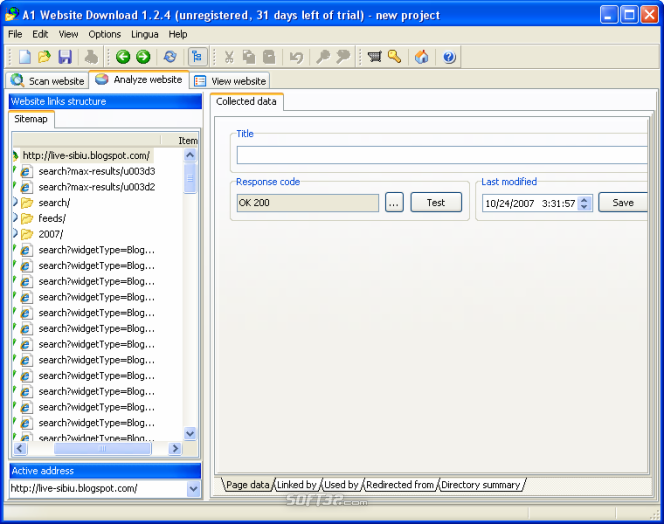
Task: Switch to the View website tab
Action: [x=230, y=80]
